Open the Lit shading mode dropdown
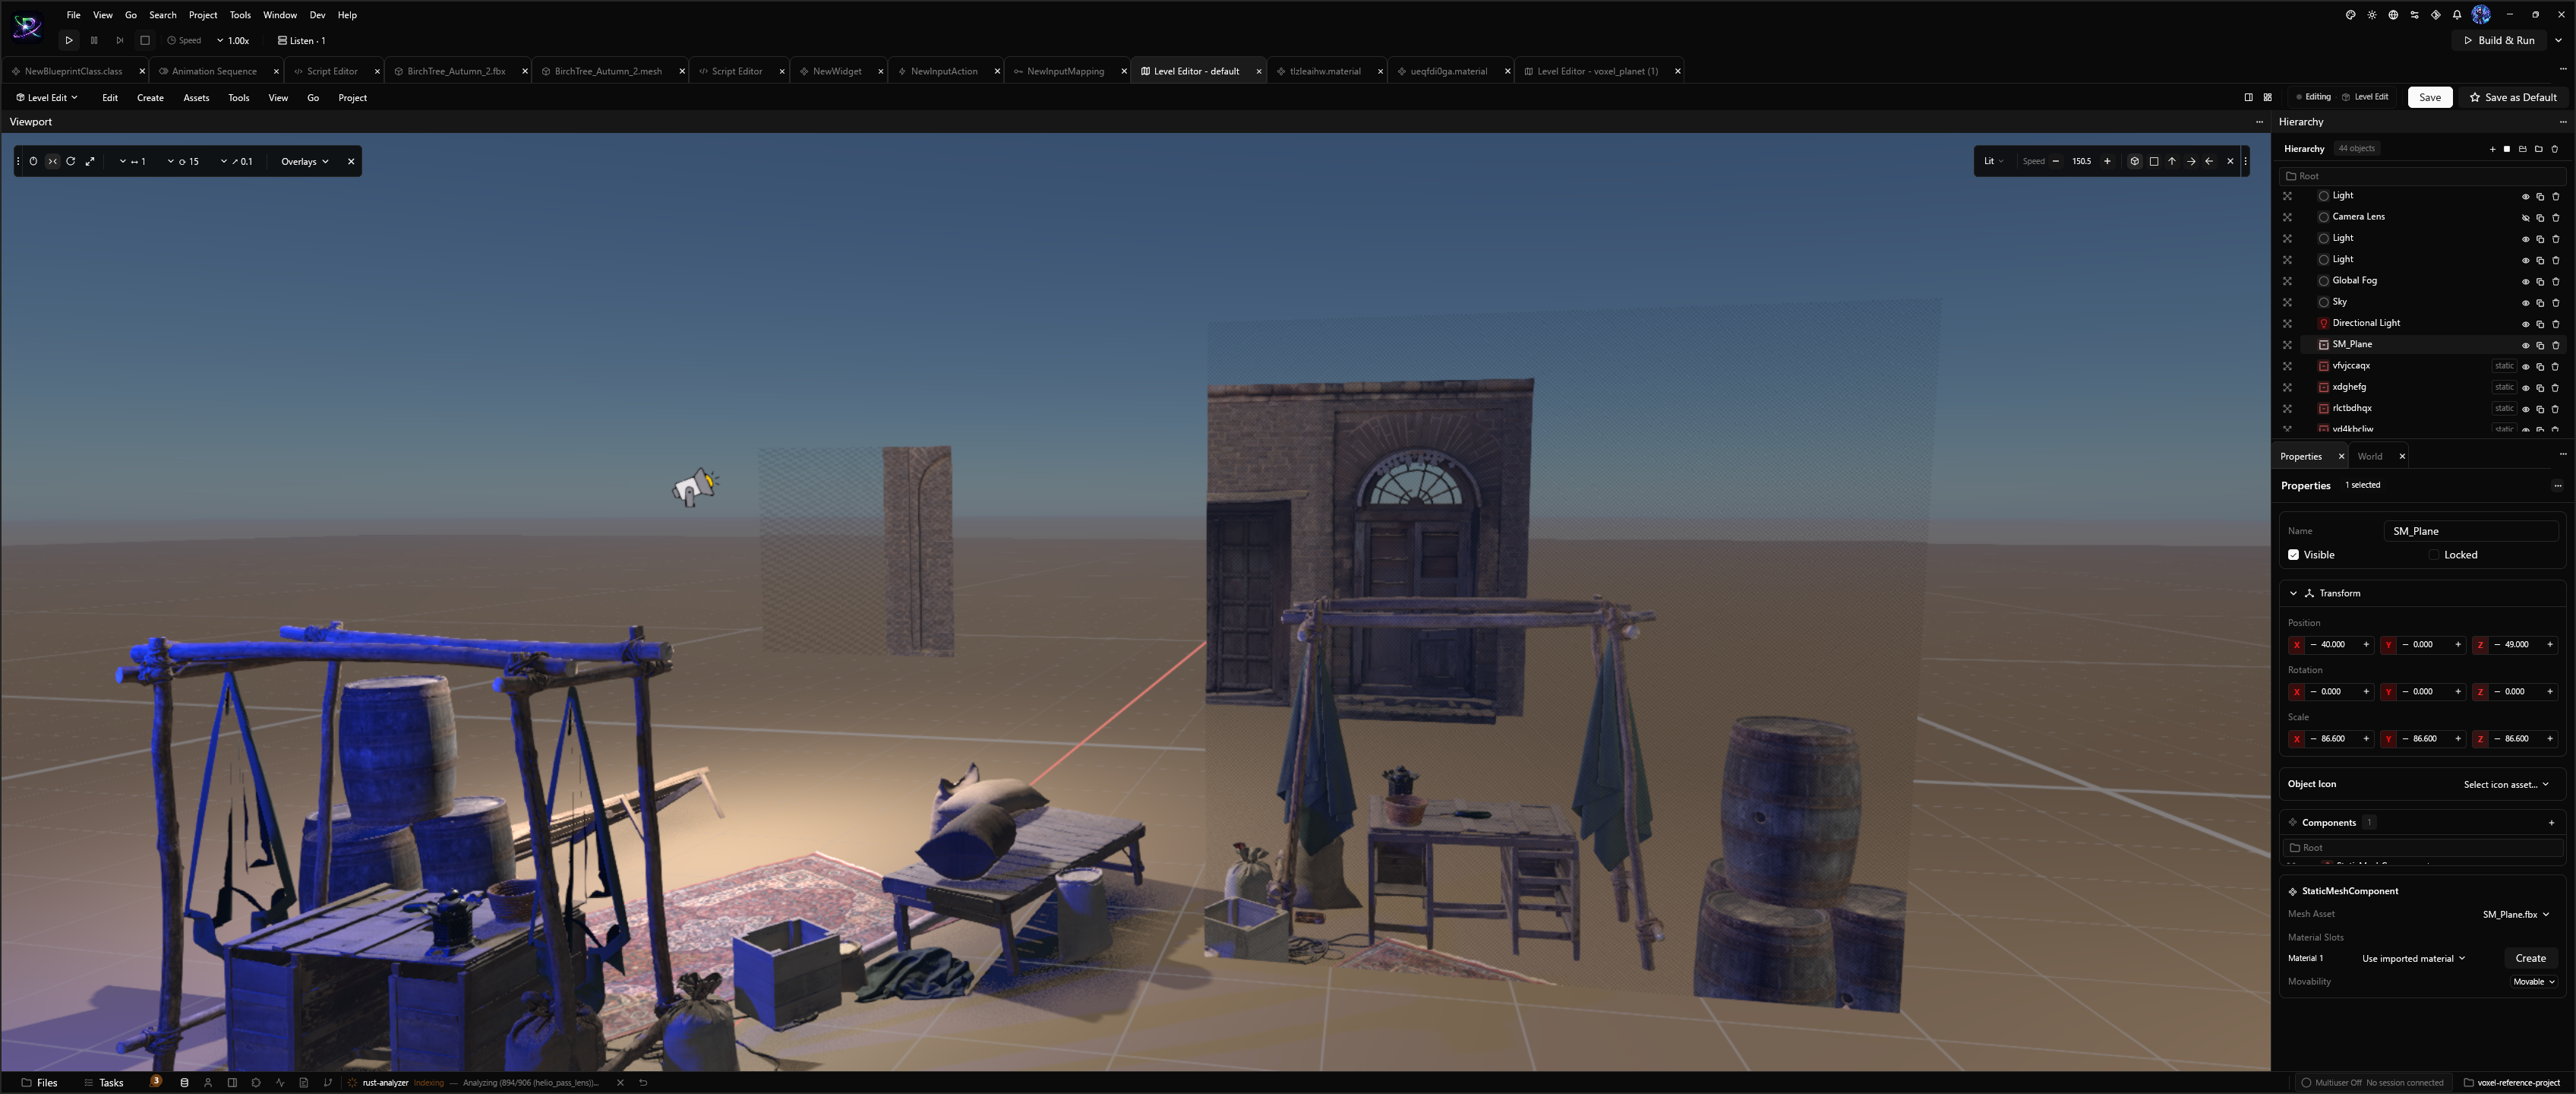This screenshot has height=1094, width=2576. tap(1993, 161)
